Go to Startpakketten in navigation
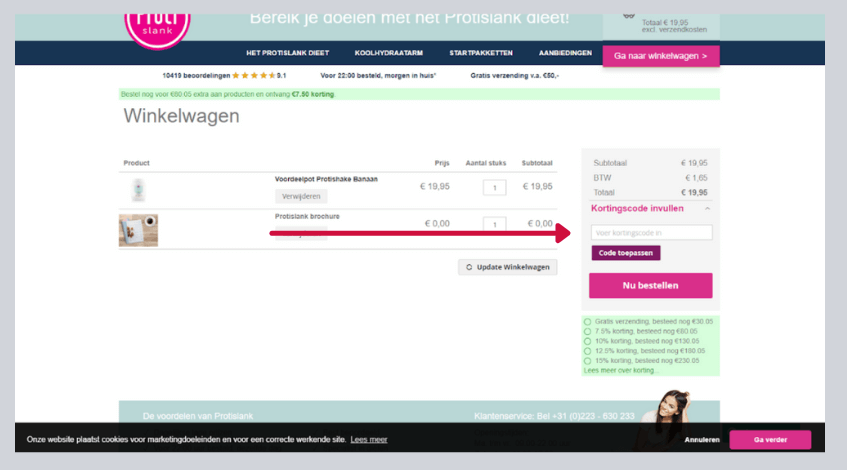 [481, 53]
